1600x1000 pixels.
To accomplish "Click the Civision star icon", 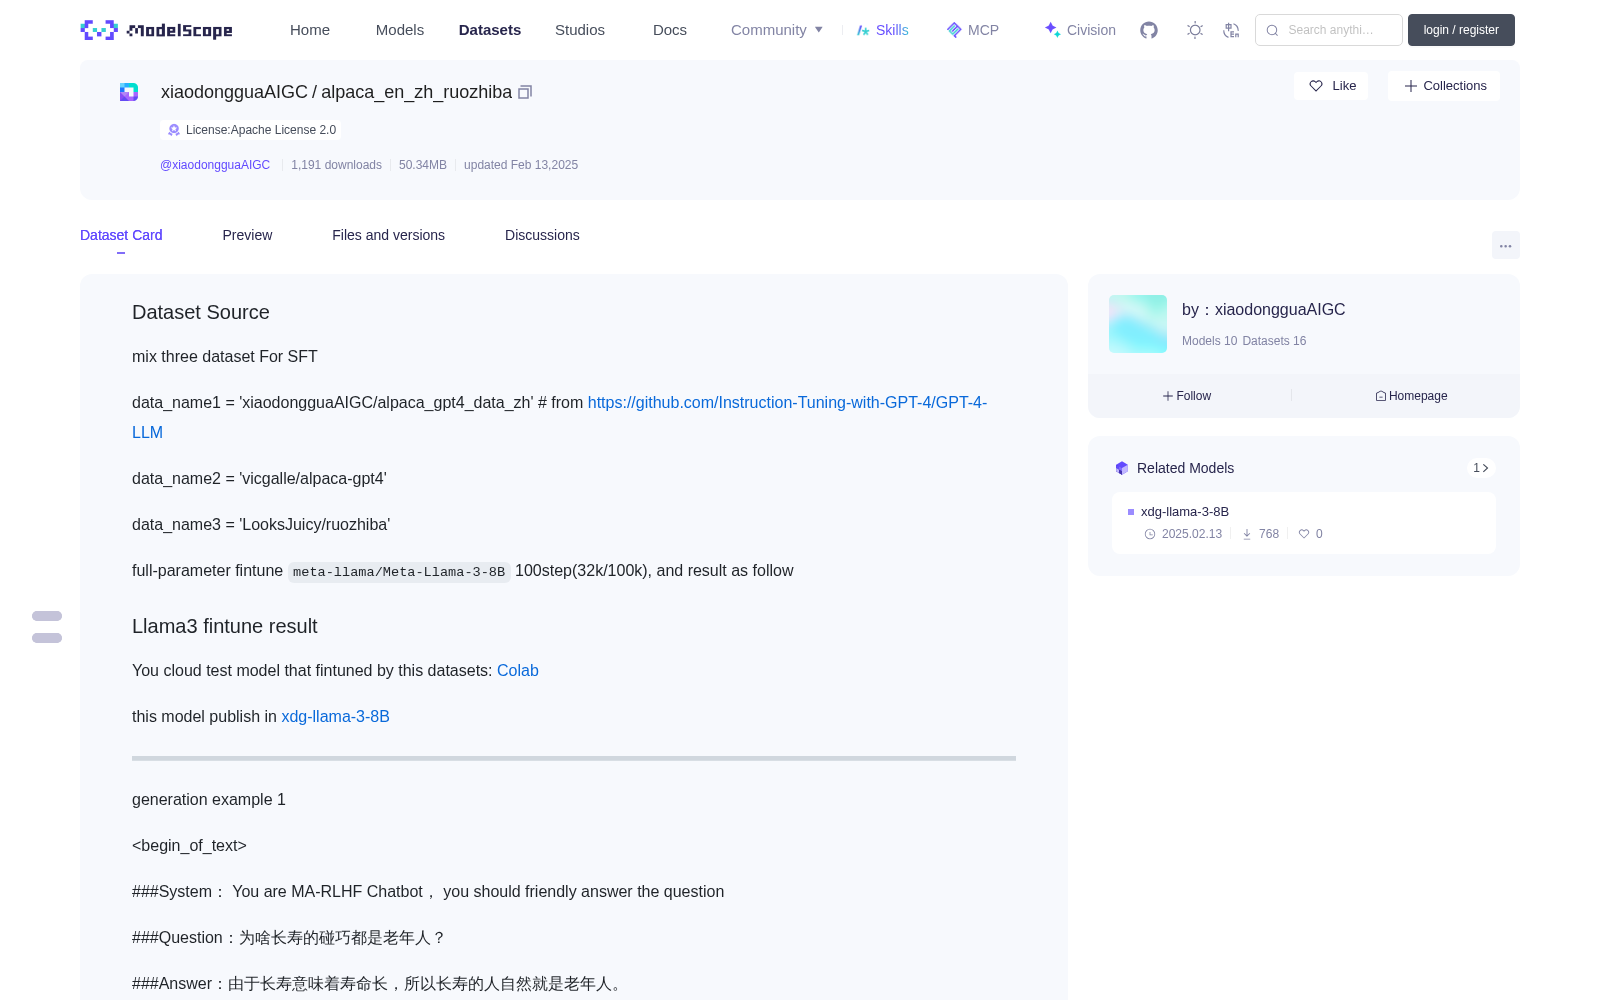I will click(x=1052, y=30).
